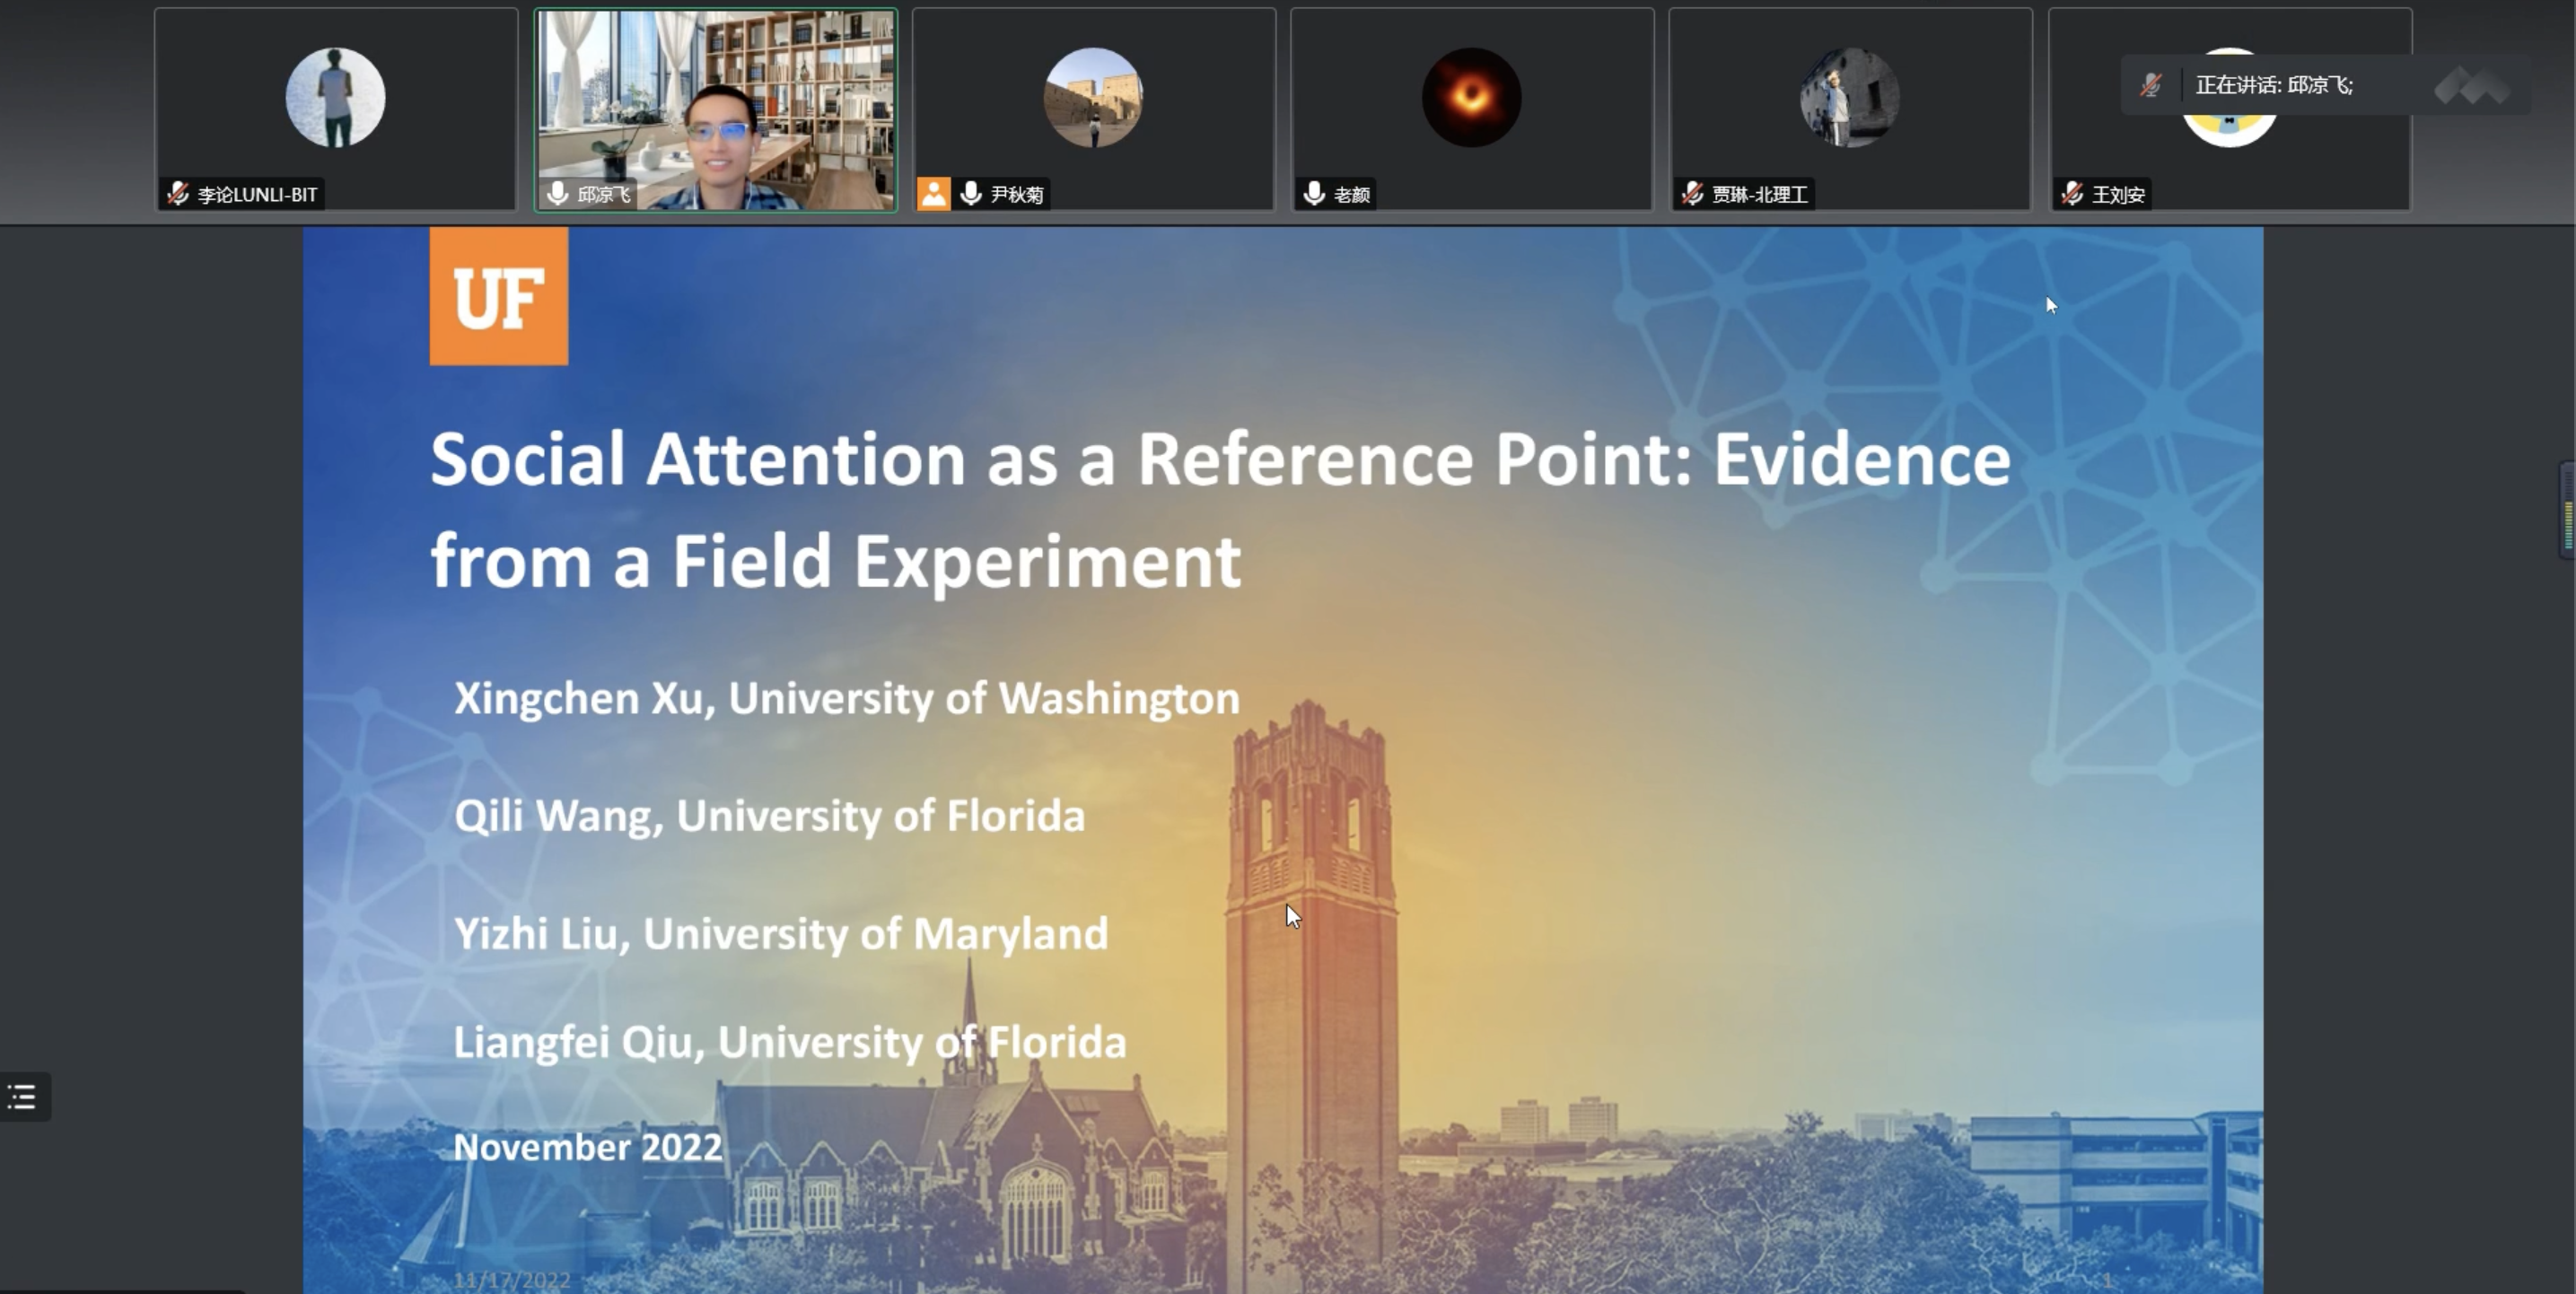Click 贾琳-北理工's round avatar picture
This screenshot has width=2576, height=1294.
click(1849, 97)
